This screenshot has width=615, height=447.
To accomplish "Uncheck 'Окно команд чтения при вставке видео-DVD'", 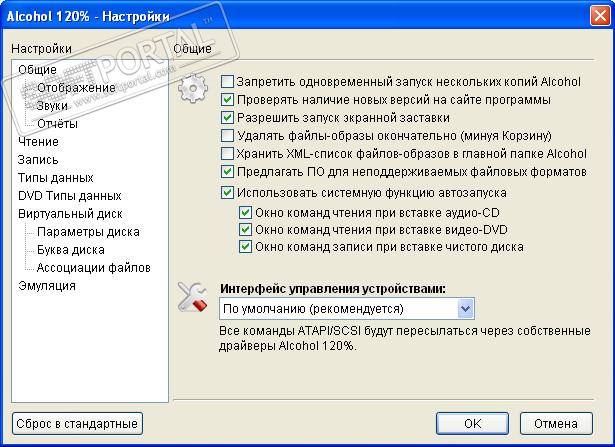I will point(245,229).
